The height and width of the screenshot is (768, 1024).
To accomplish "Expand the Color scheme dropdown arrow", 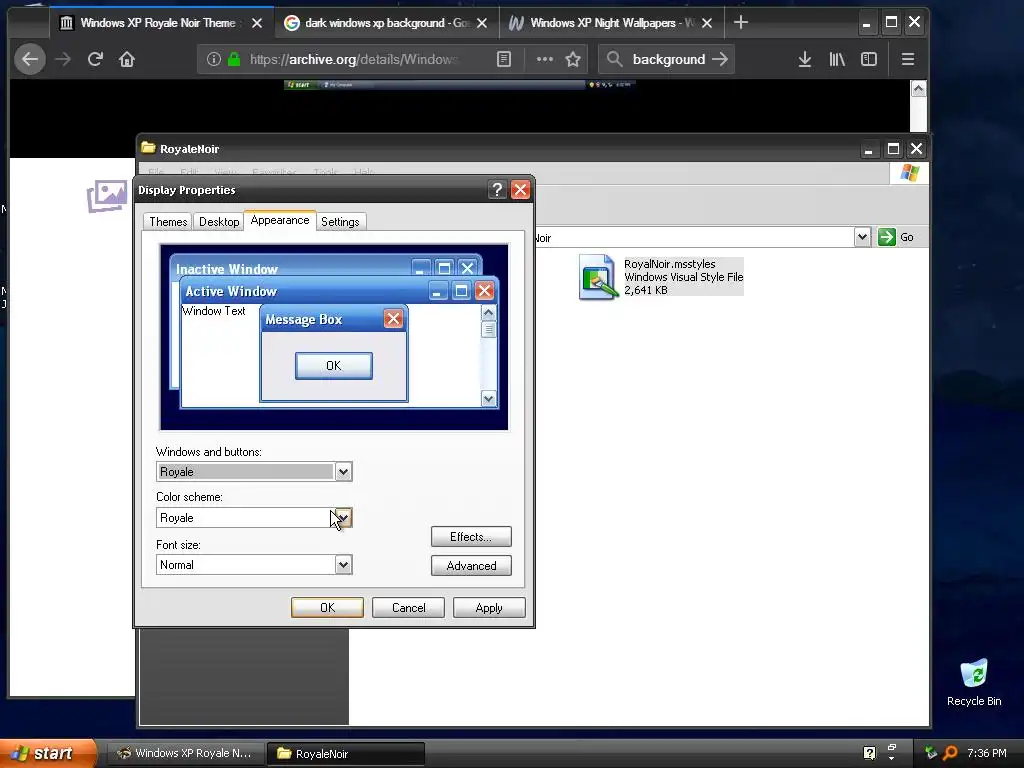I will click(344, 518).
